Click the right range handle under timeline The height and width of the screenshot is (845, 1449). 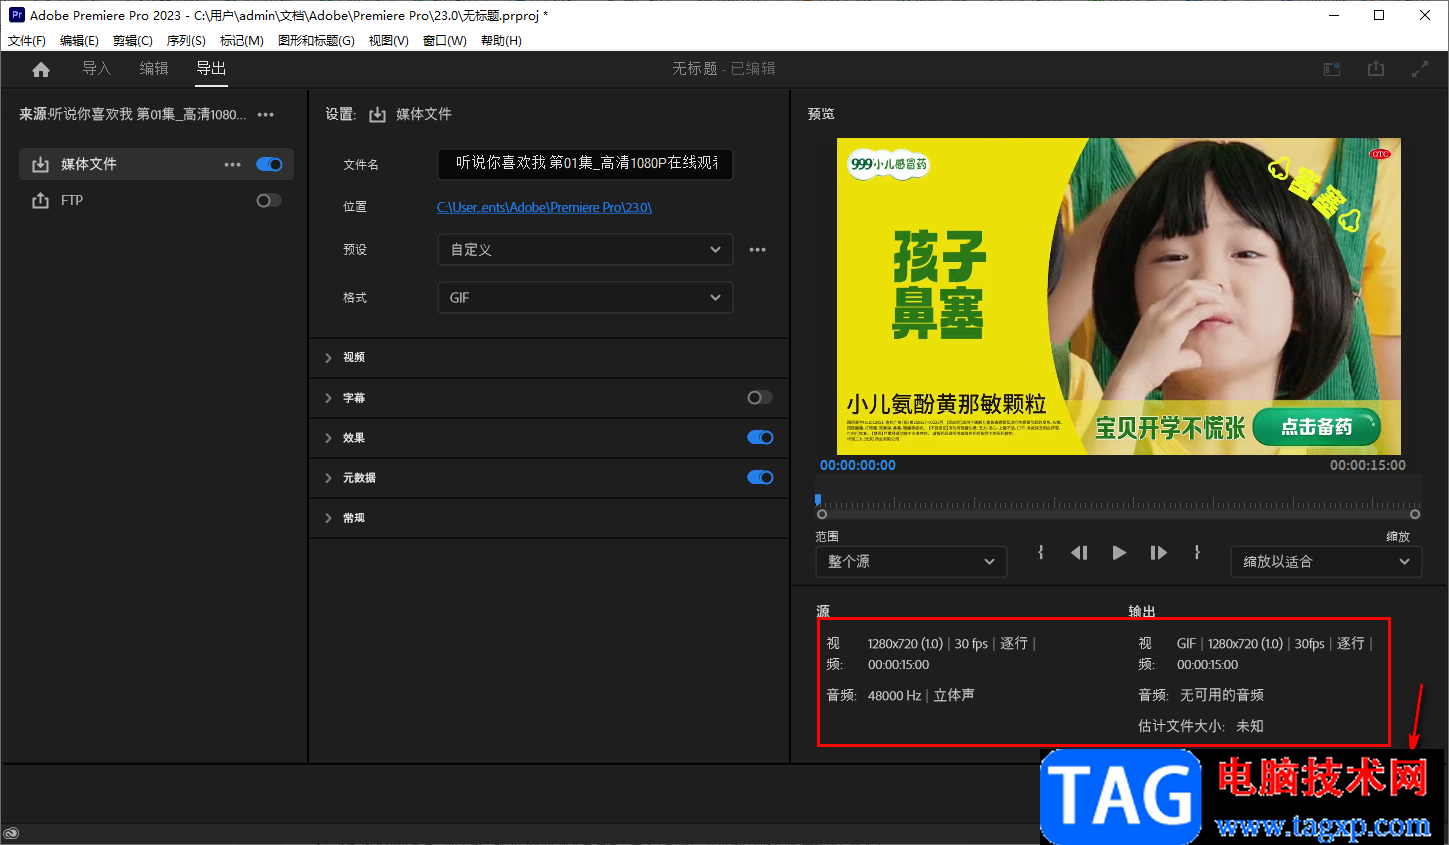click(x=1415, y=514)
